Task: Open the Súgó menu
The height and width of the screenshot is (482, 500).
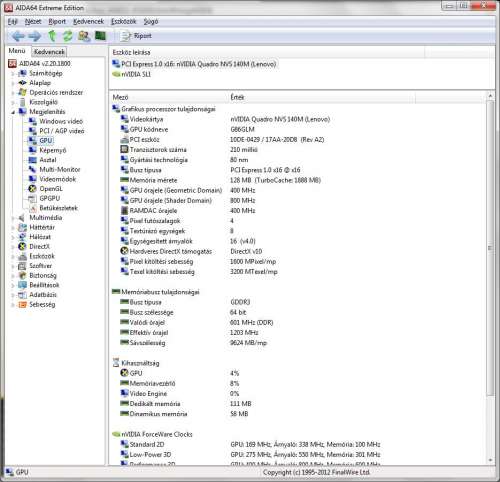Action: tap(151, 22)
